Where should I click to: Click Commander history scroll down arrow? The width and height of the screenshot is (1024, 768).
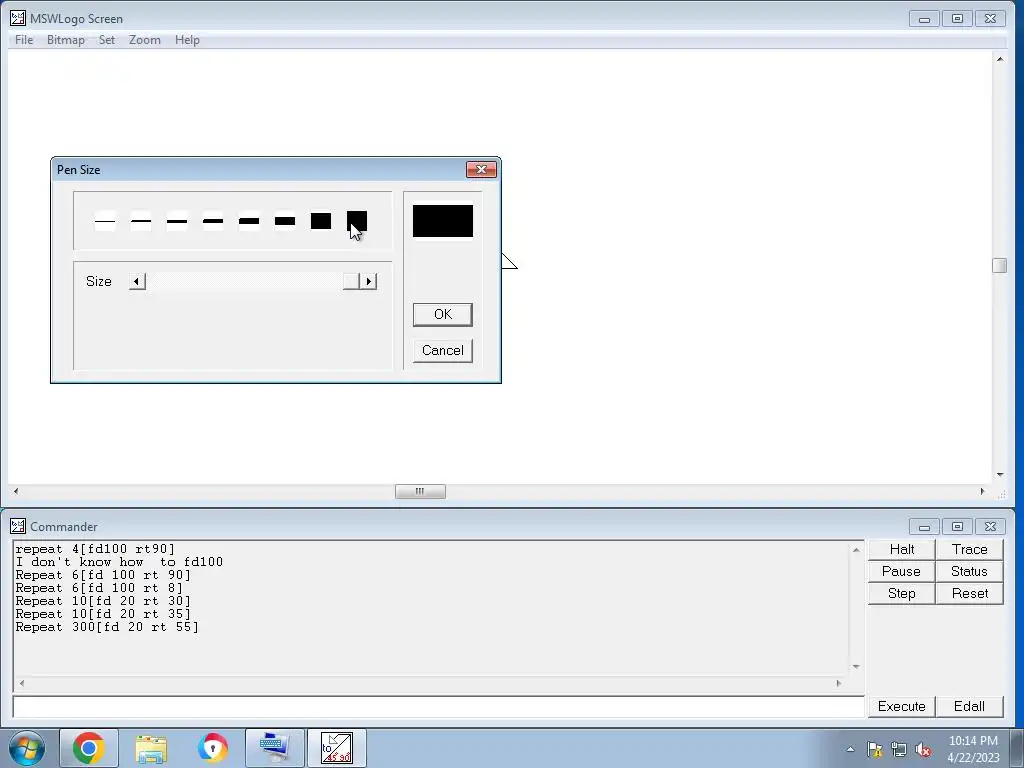[856, 667]
